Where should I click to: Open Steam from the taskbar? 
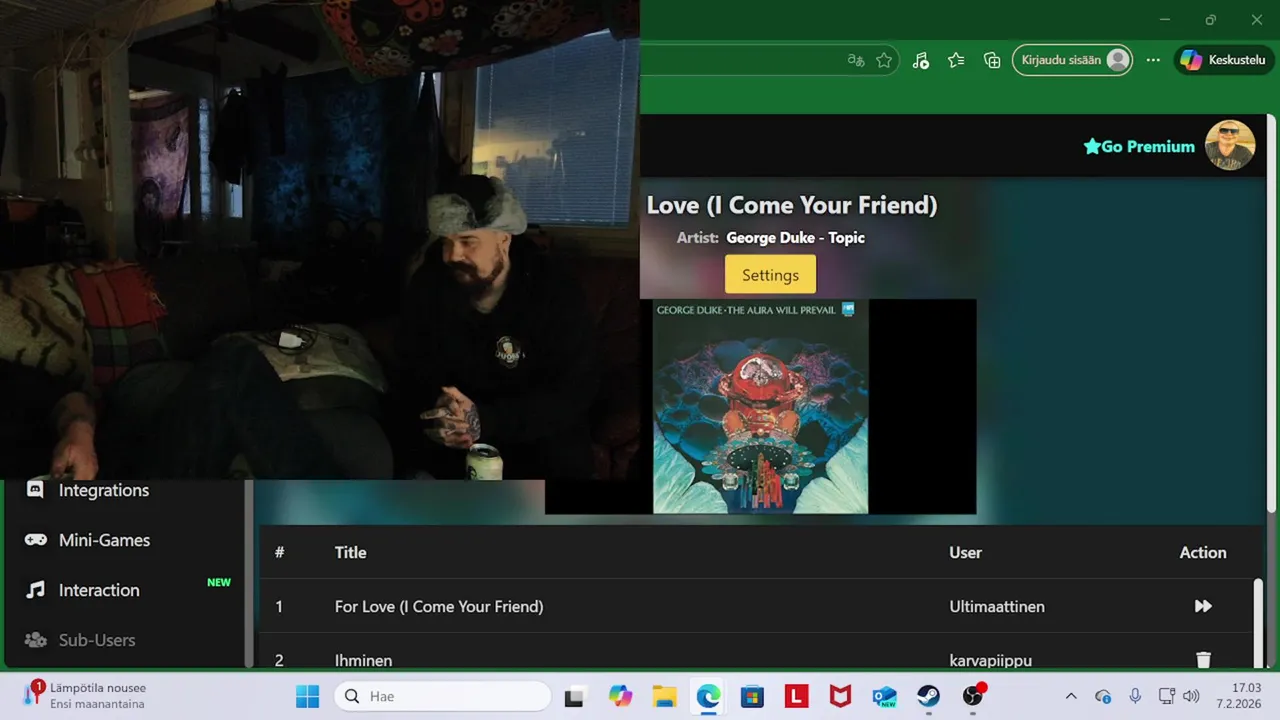[928, 696]
